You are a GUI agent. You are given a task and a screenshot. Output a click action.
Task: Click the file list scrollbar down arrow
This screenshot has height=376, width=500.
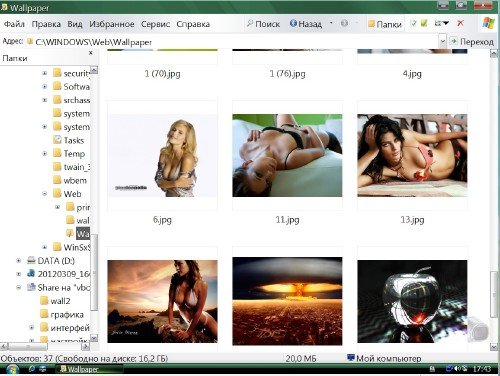(494, 347)
